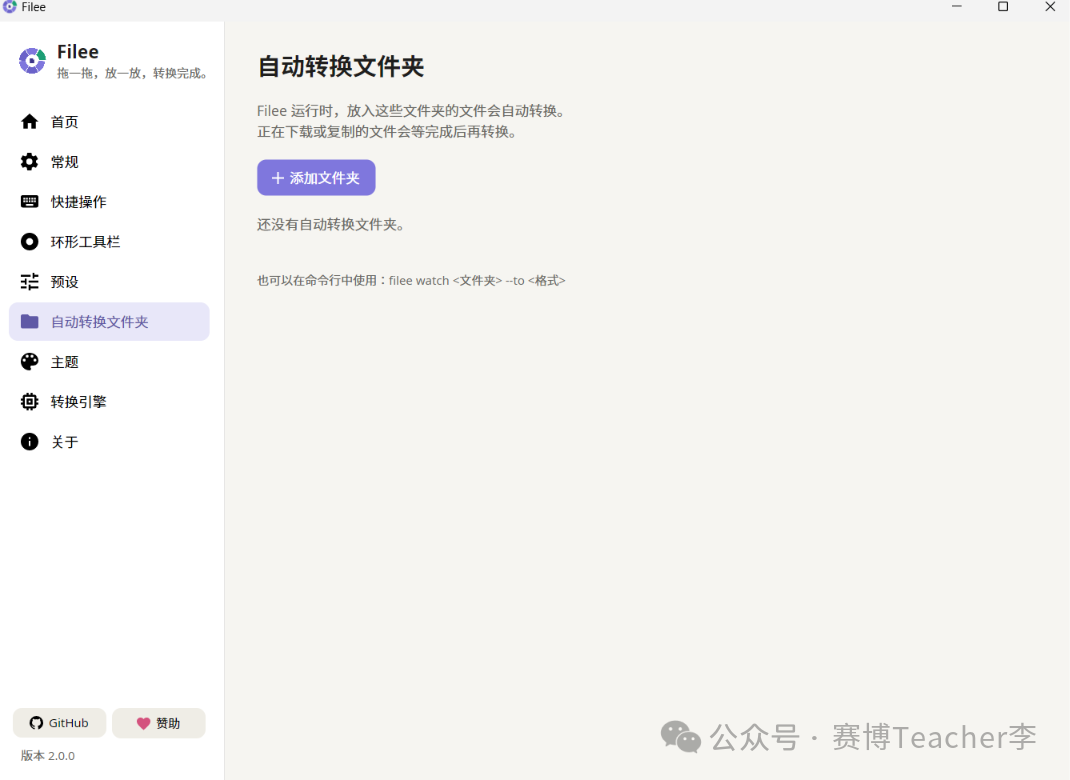Click the line 正在下载或复制的文件会等完成后再转换
The width and height of the screenshot is (1070, 780).
tap(388, 132)
